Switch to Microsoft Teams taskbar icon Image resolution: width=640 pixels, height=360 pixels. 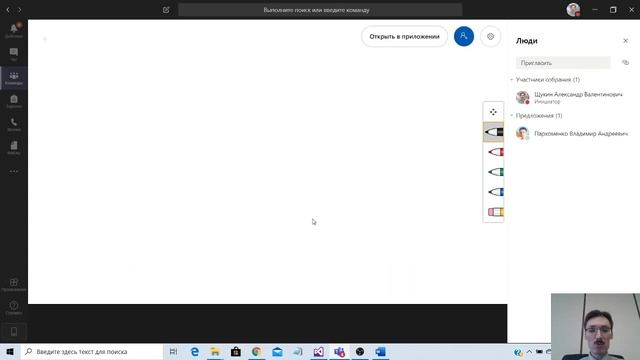tap(339, 351)
